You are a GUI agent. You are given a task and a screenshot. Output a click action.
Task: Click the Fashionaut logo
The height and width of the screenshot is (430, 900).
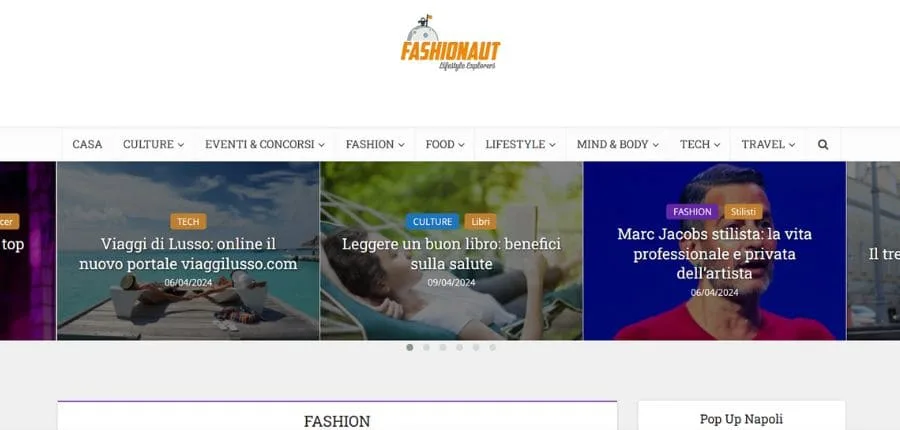450,42
